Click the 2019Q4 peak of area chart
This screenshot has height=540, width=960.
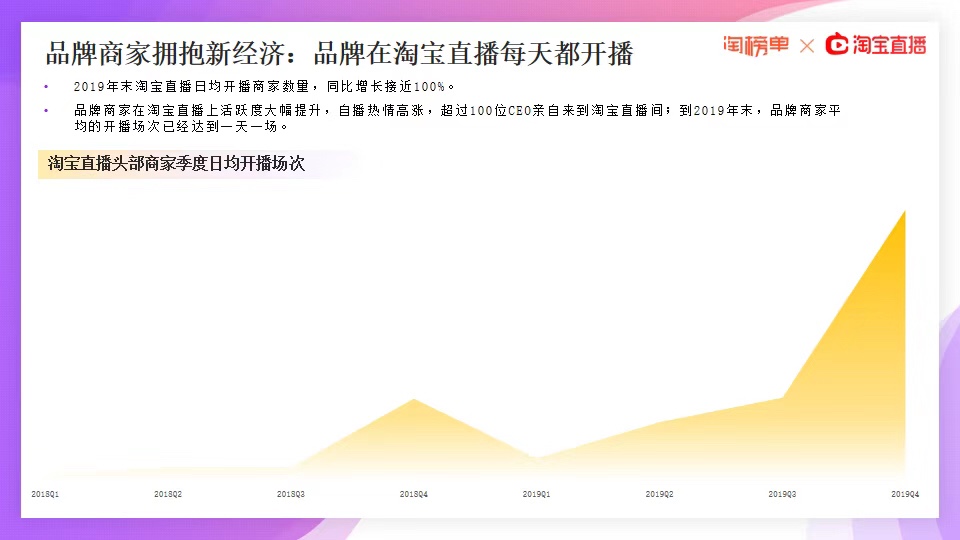tap(904, 214)
